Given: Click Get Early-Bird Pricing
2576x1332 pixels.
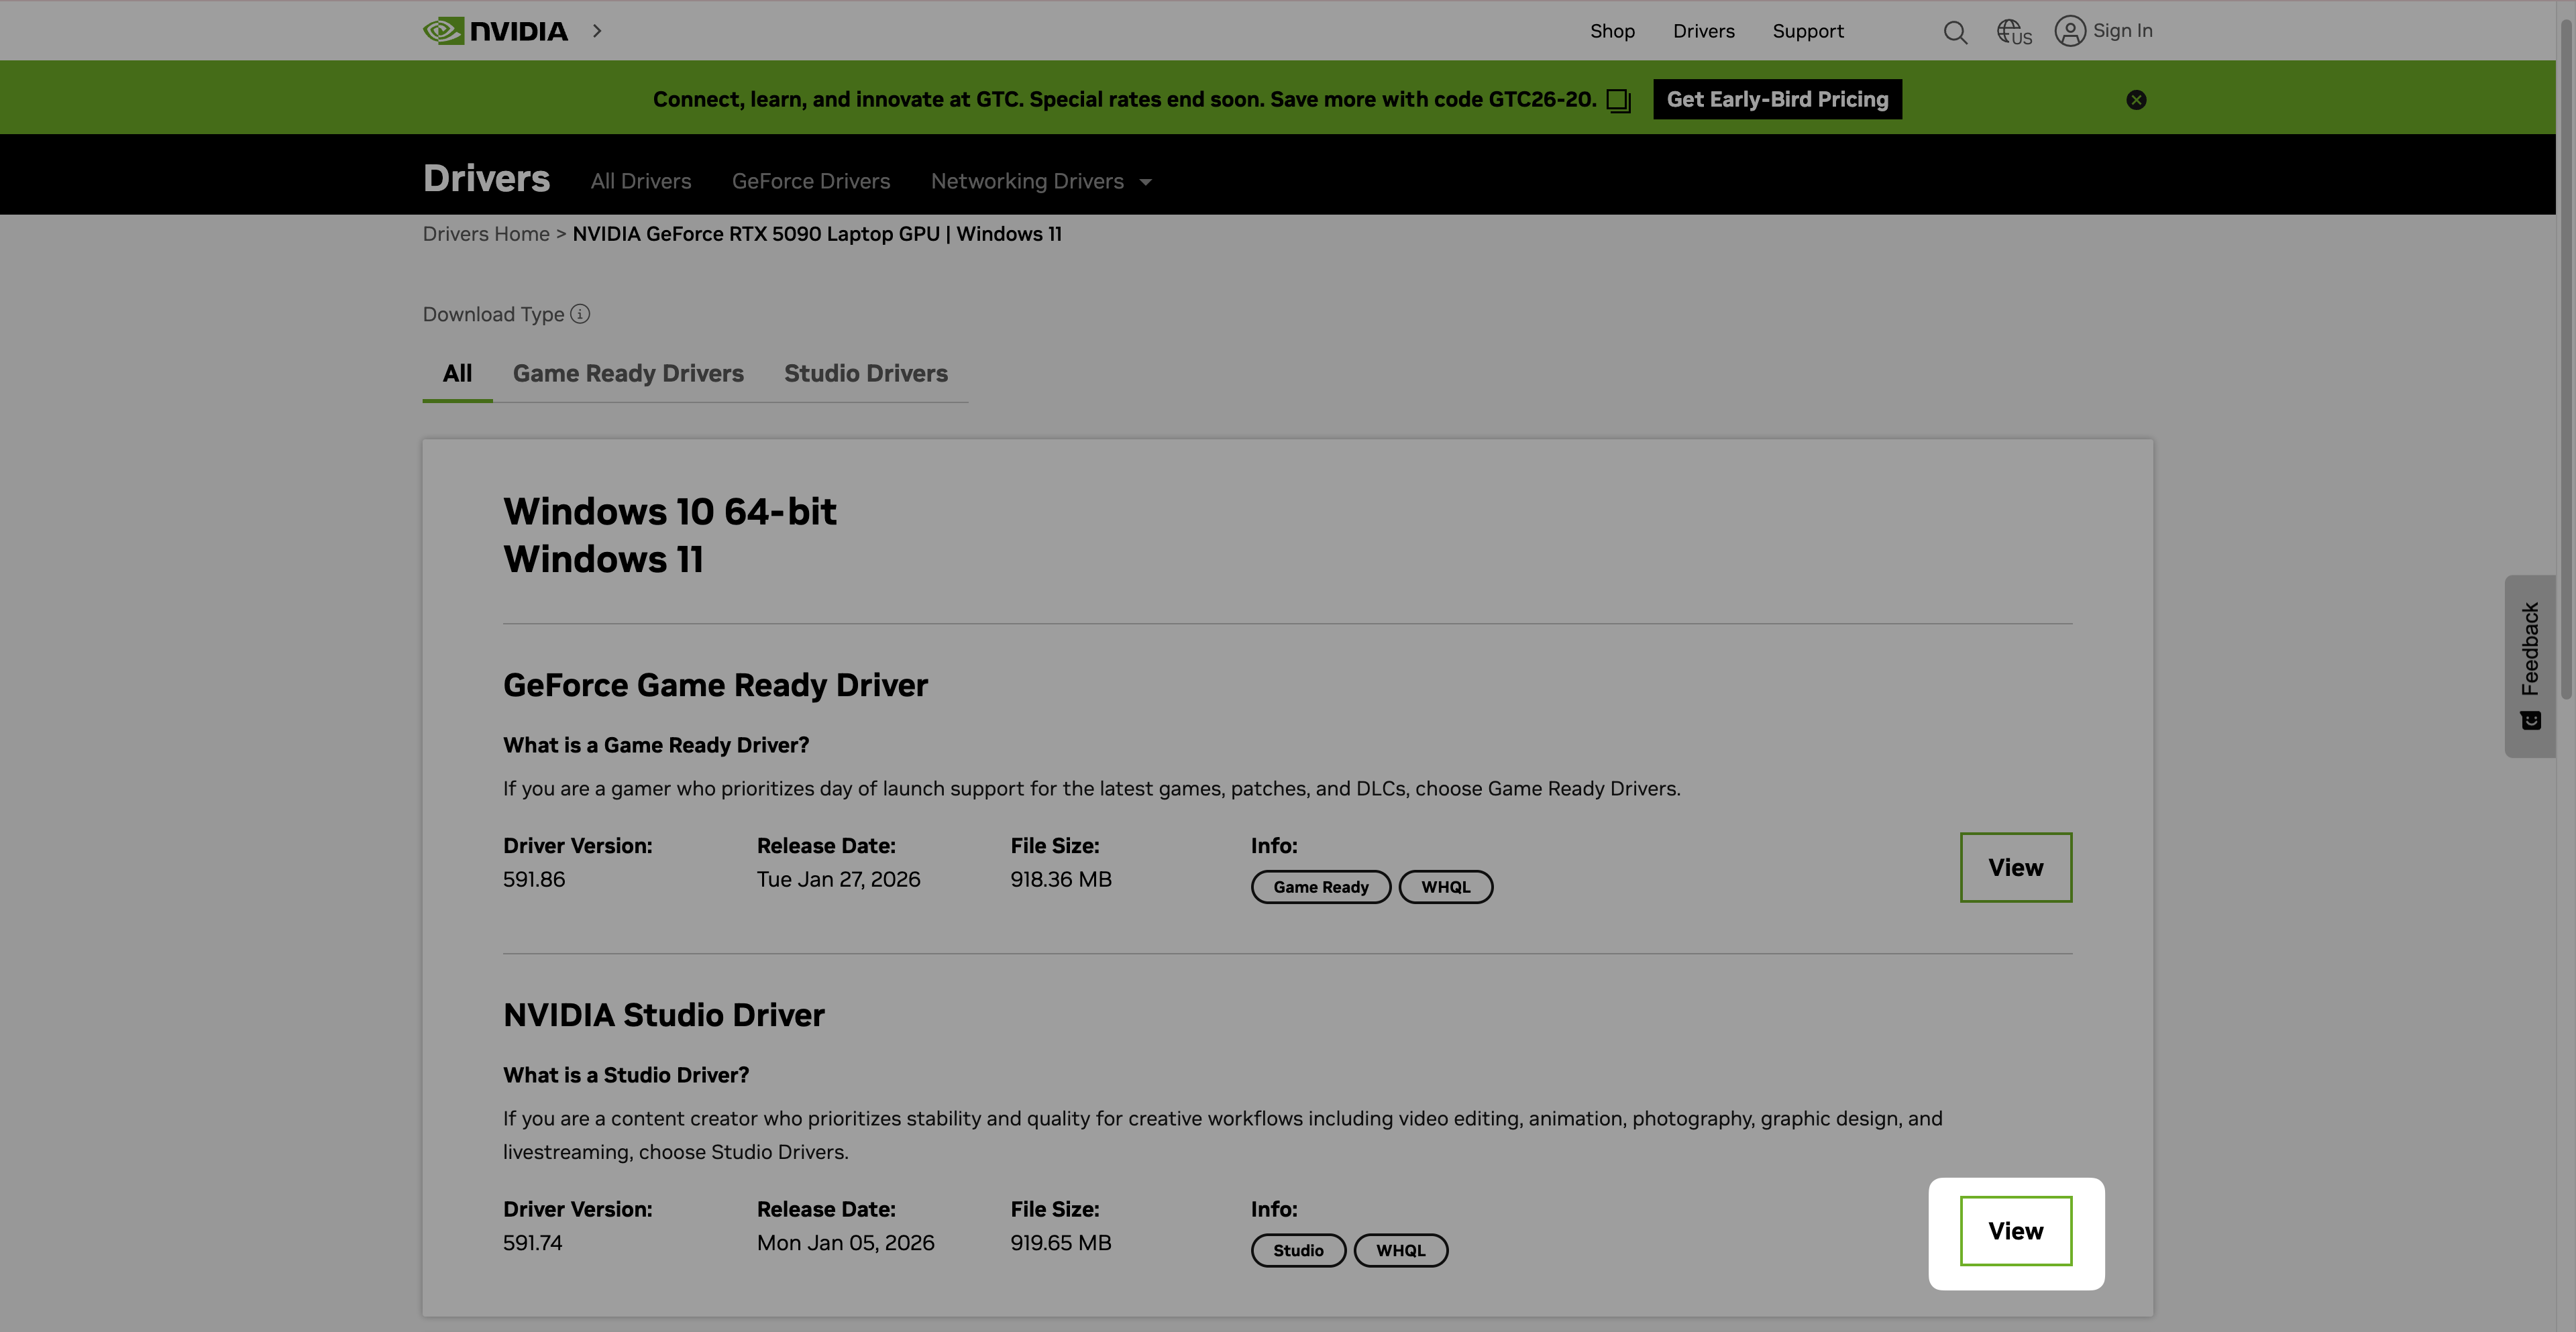Looking at the screenshot, I should (1777, 99).
